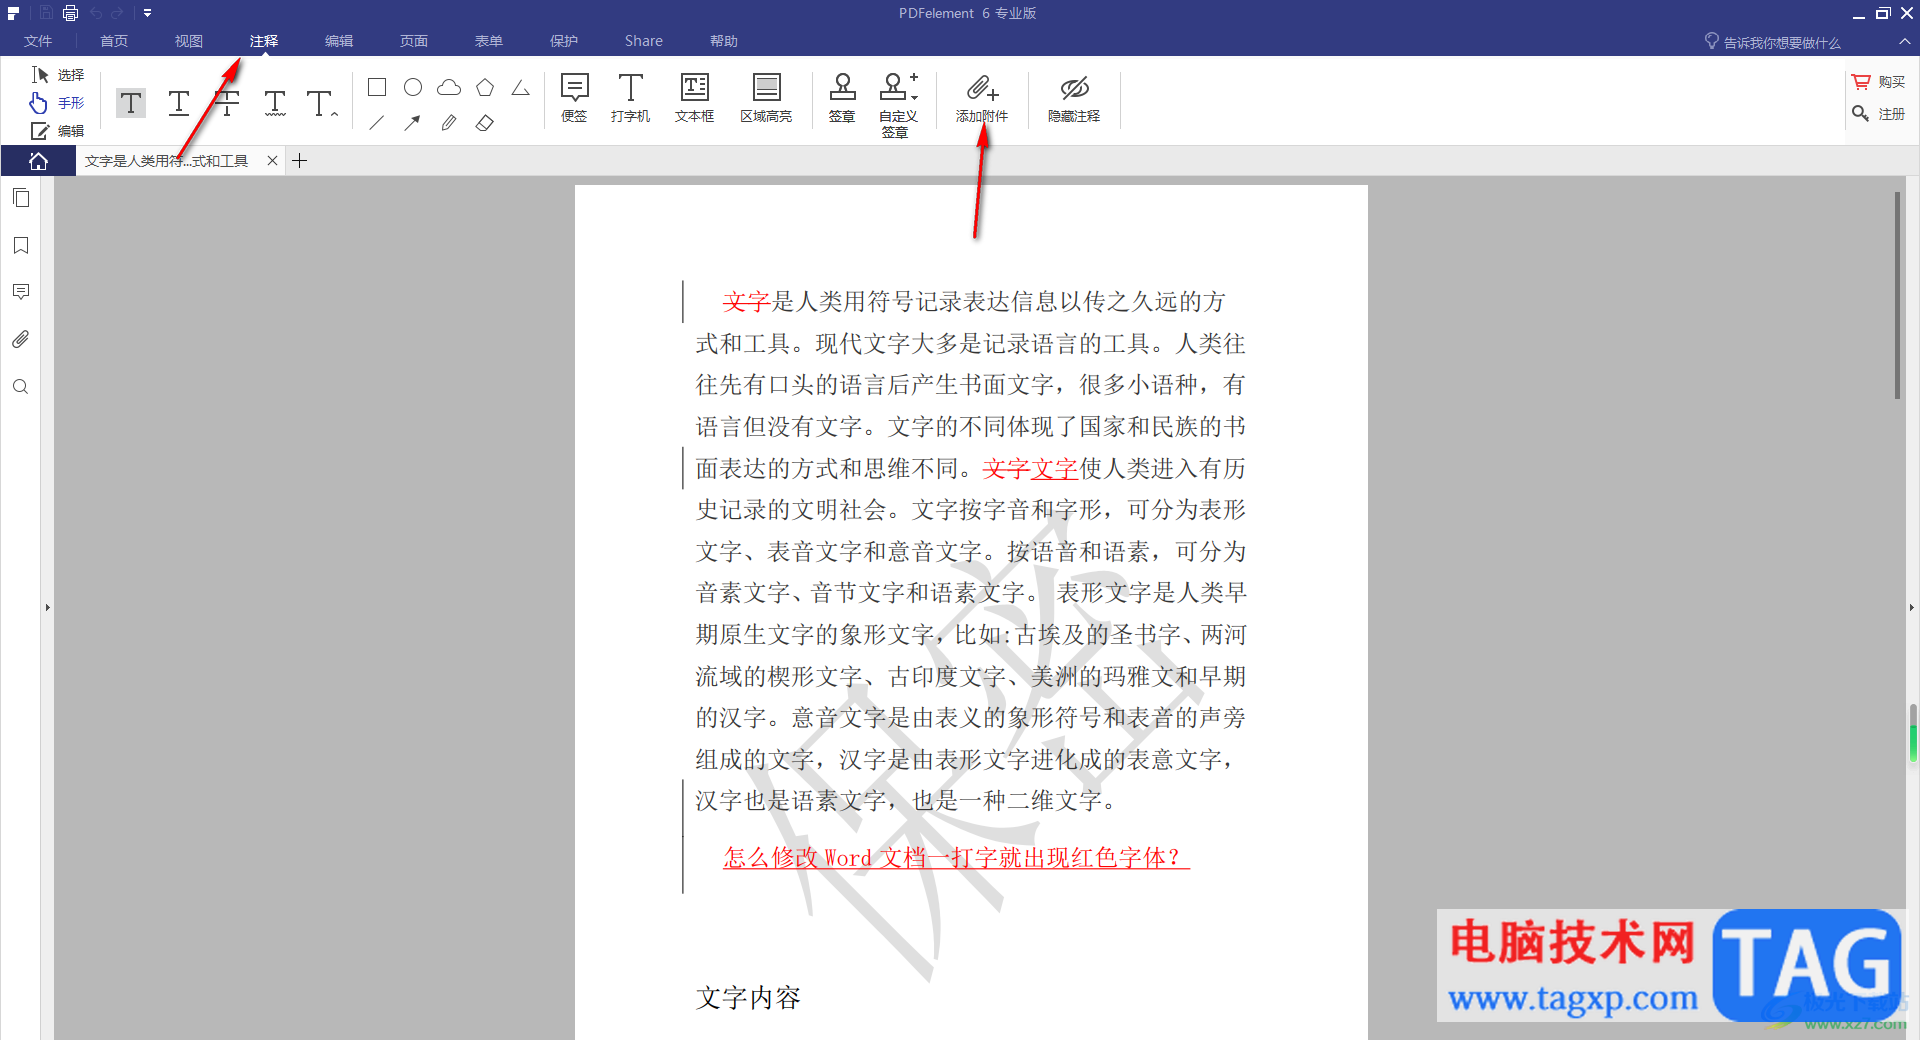
Task: Select the arrow drawing tool
Action: pos(413,123)
